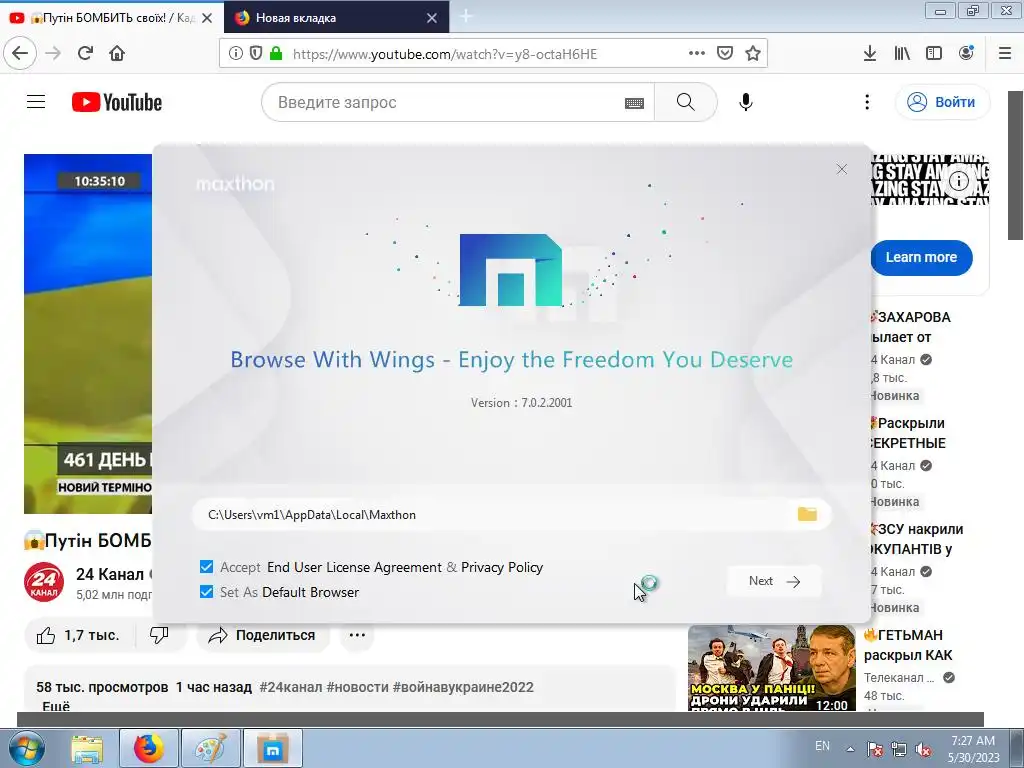1024x768 pixels.
Task: Tick the Accept License Agreement checkbox
Action: pos(206,567)
